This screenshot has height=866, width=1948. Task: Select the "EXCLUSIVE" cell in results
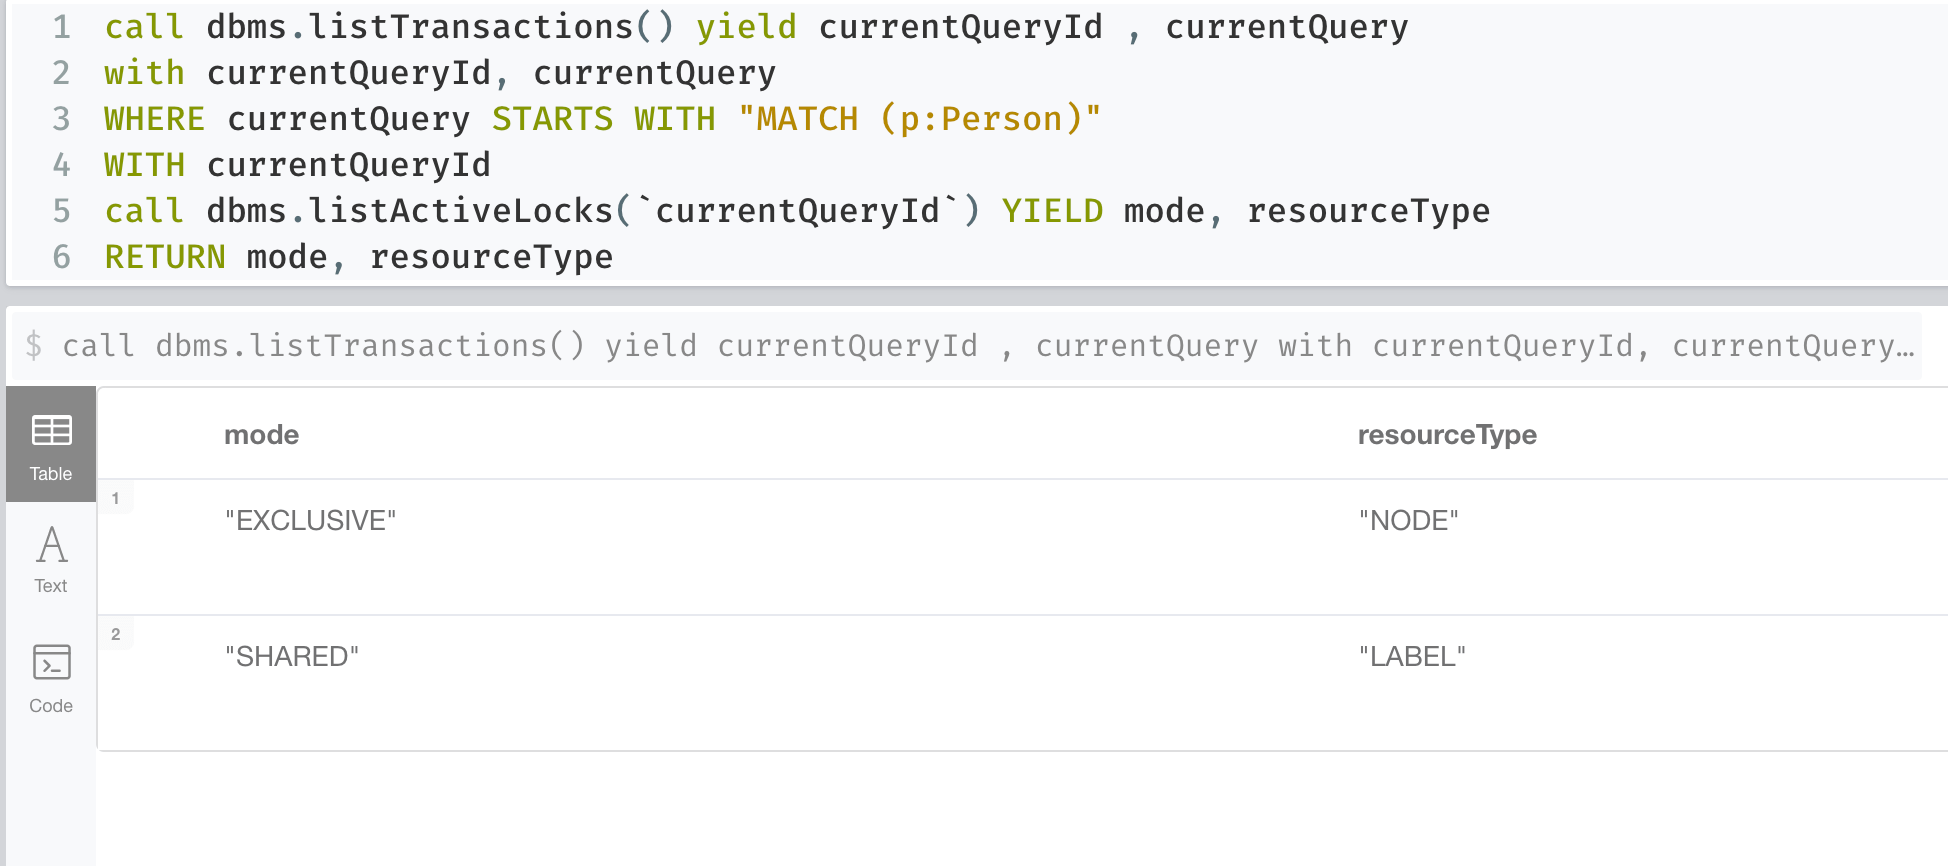pyautogui.click(x=310, y=520)
